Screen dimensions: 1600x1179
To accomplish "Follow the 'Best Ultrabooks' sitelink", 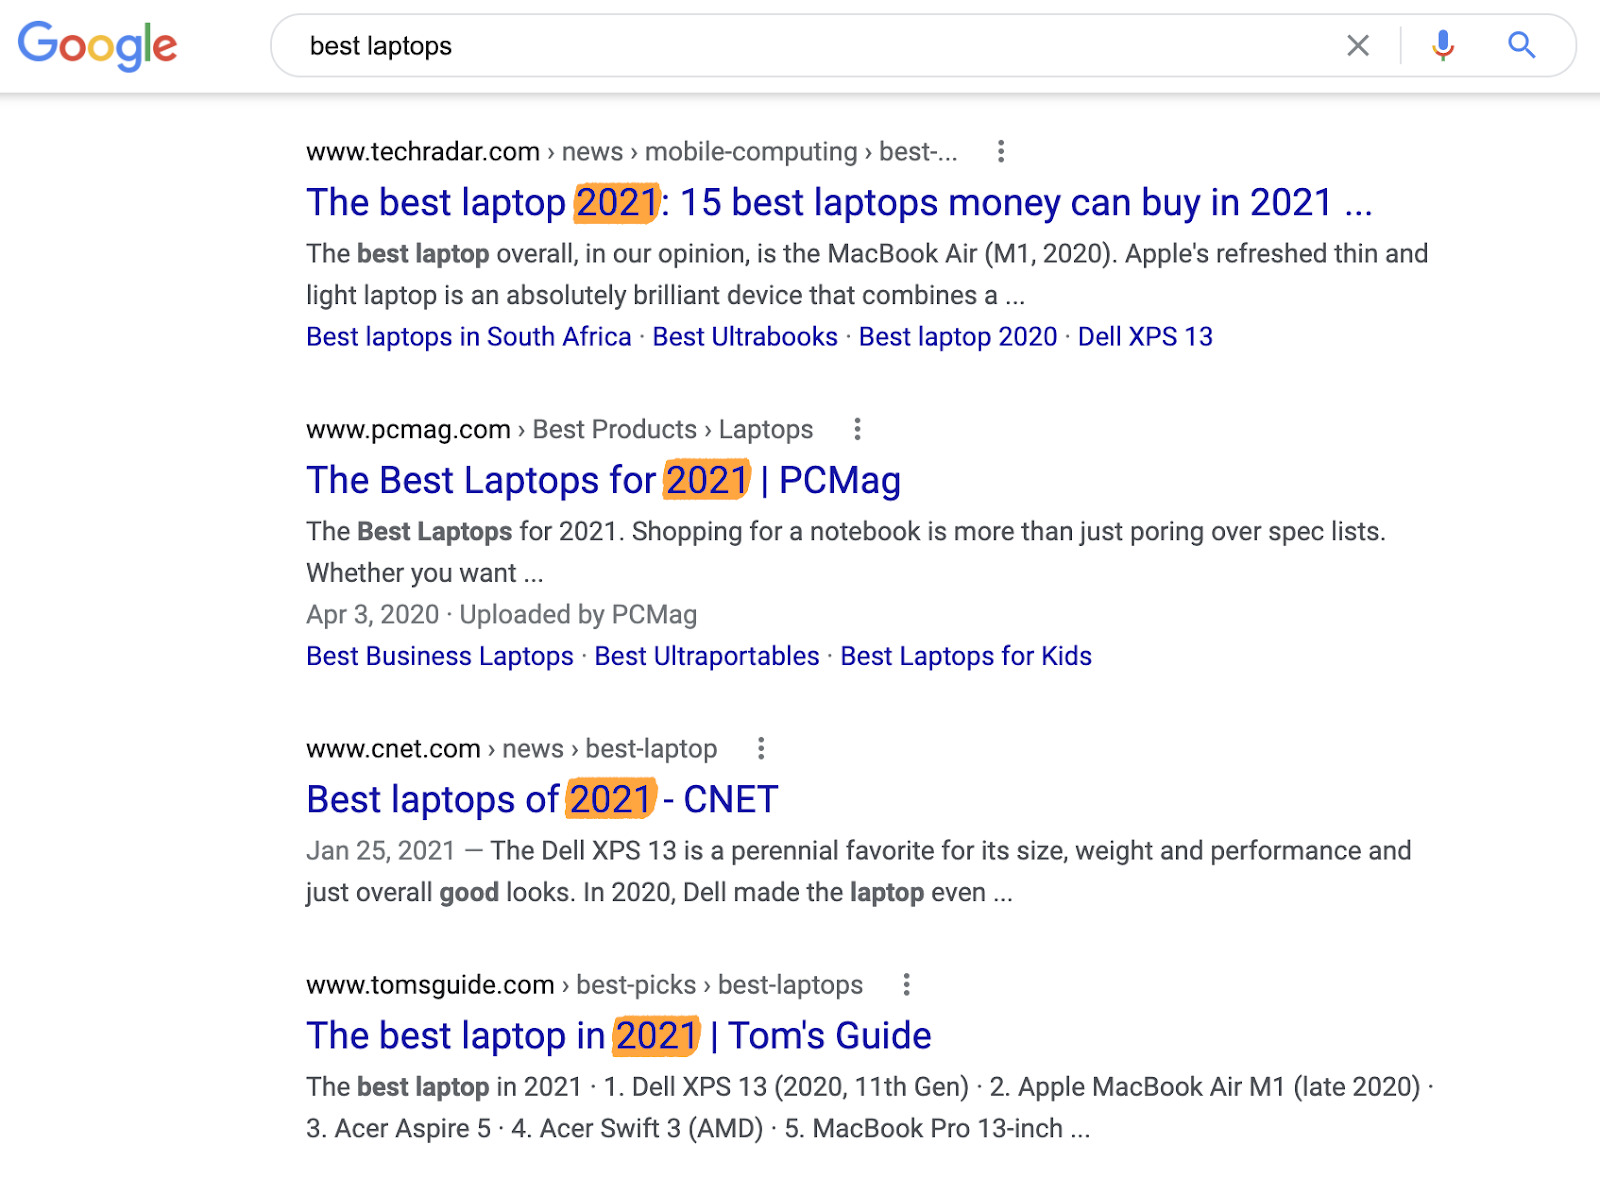I will click(x=745, y=337).
